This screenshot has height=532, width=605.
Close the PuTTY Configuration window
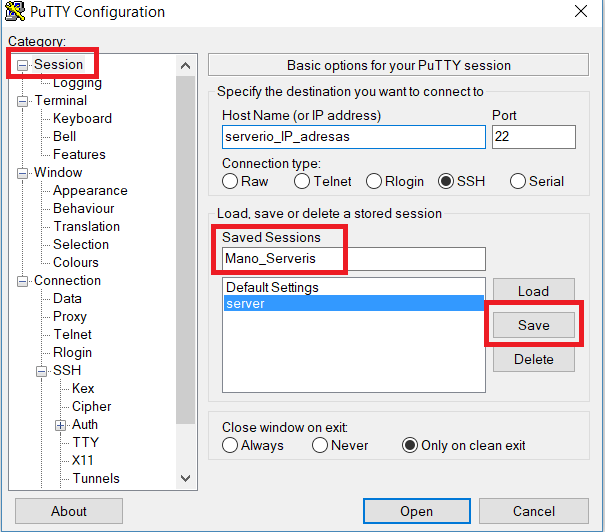click(x=581, y=11)
